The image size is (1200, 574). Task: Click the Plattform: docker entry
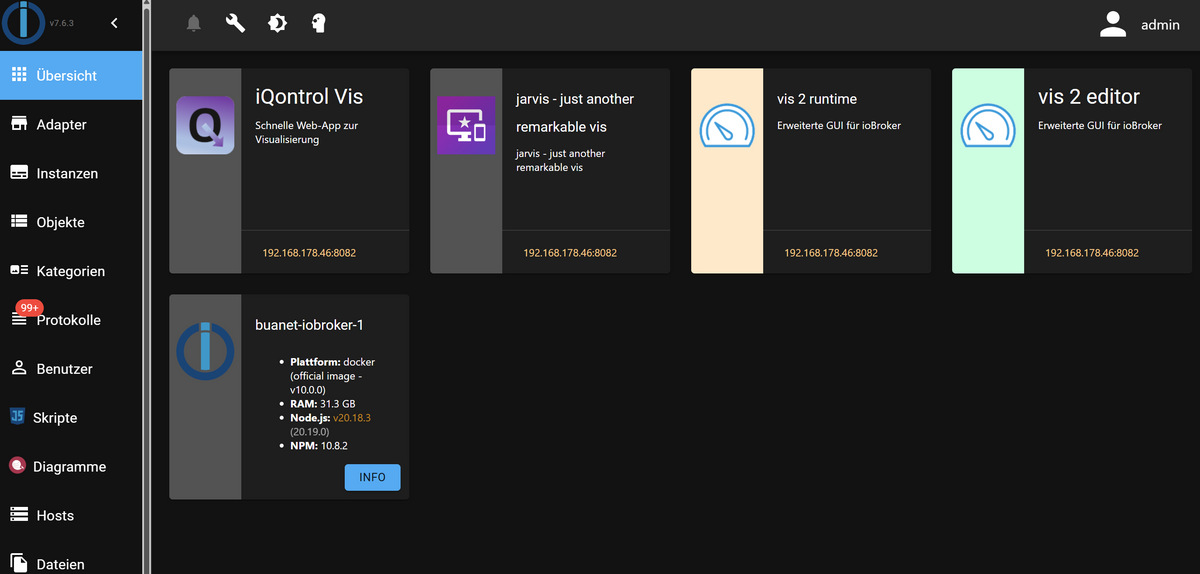(333, 375)
